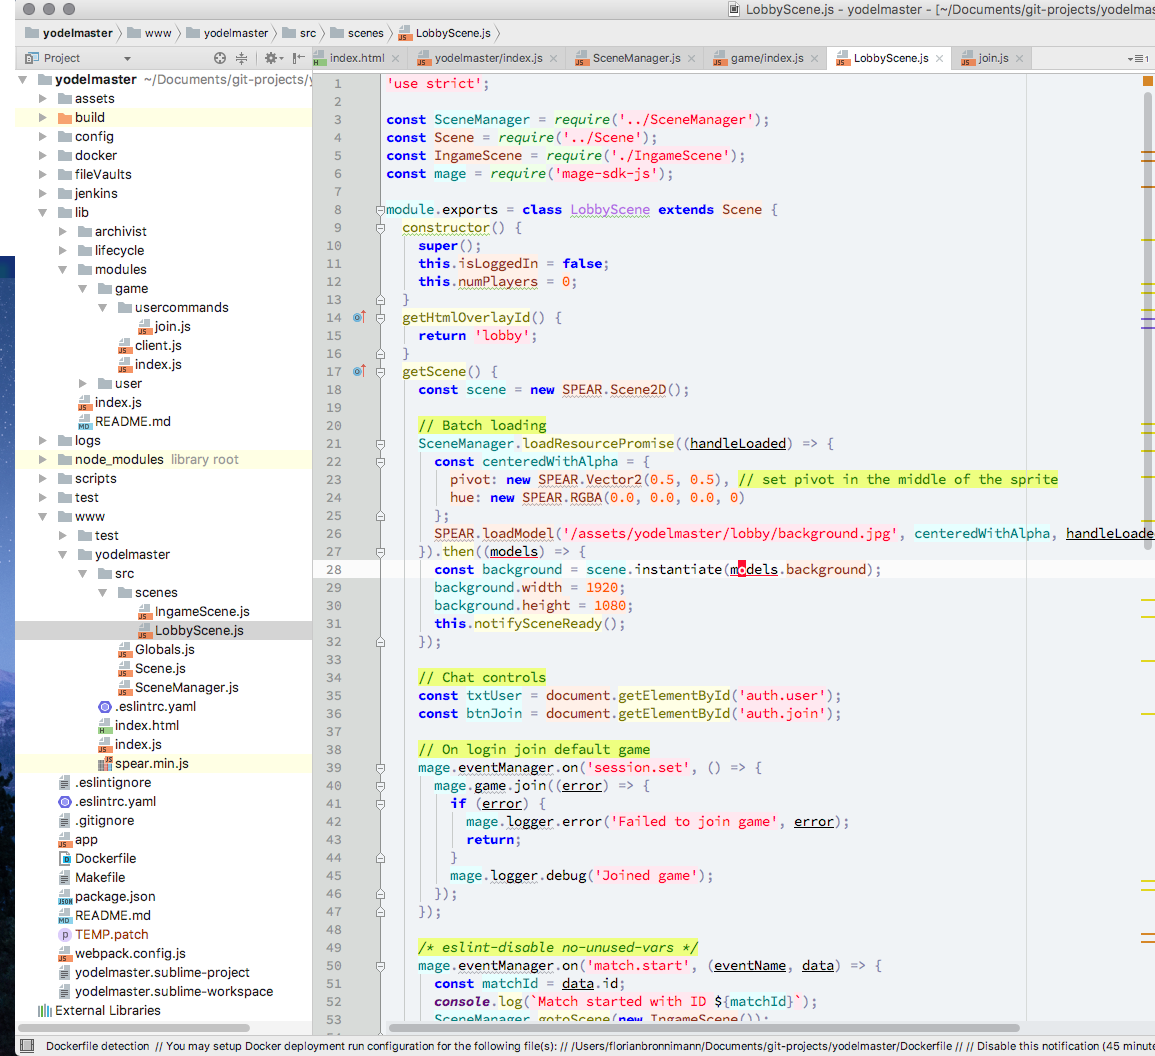
Task: Open the Project panel settings gear
Action: (x=270, y=59)
